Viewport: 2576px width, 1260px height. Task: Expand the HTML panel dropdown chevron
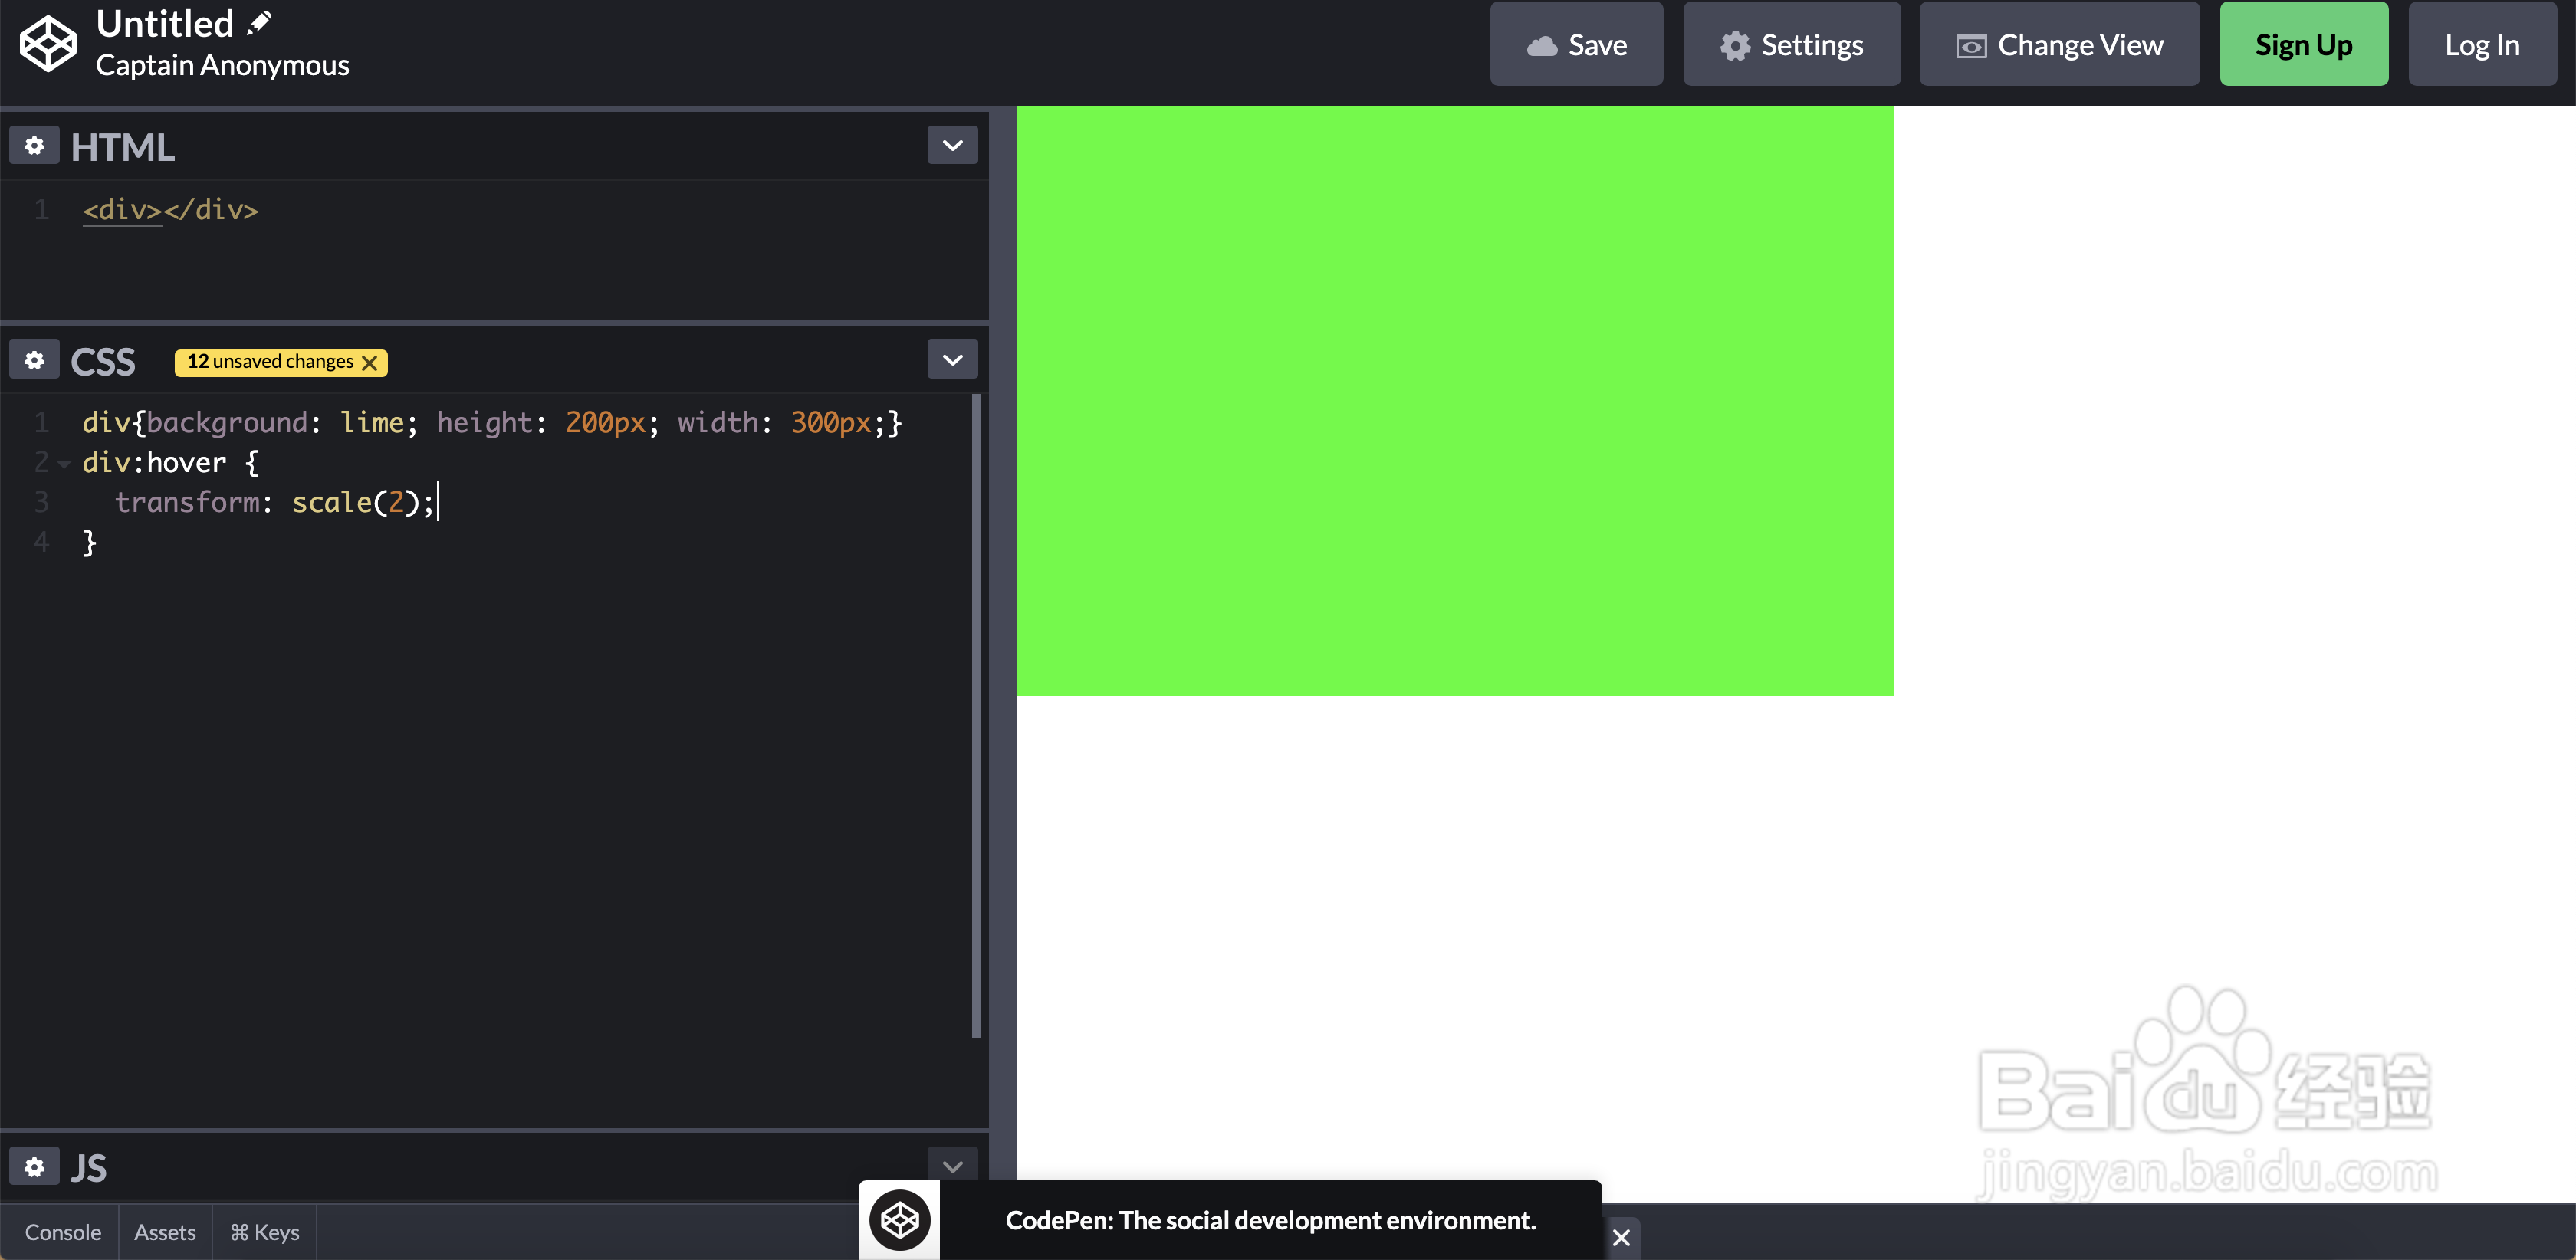(952, 146)
